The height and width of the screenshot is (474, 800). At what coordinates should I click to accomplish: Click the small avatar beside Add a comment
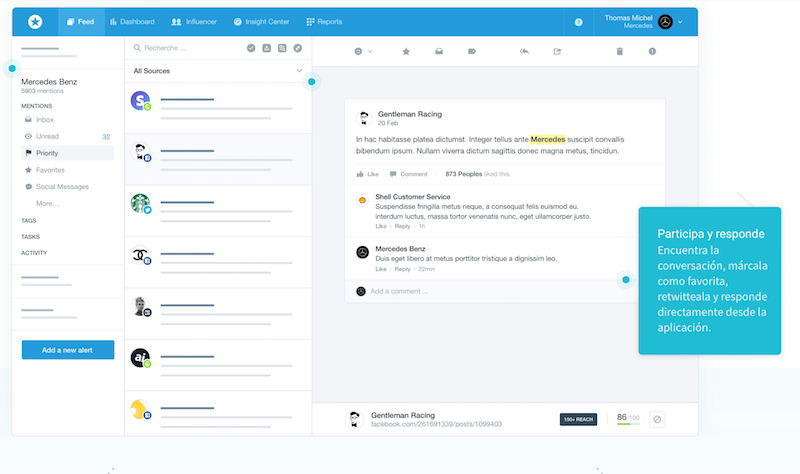point(361,291)
